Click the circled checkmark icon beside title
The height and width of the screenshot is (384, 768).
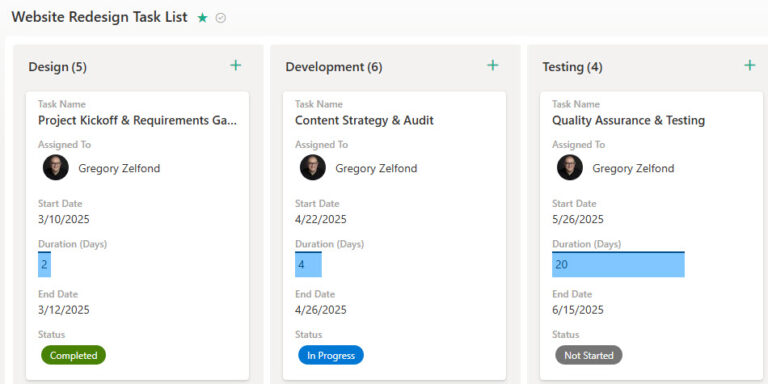pos(221,18)
